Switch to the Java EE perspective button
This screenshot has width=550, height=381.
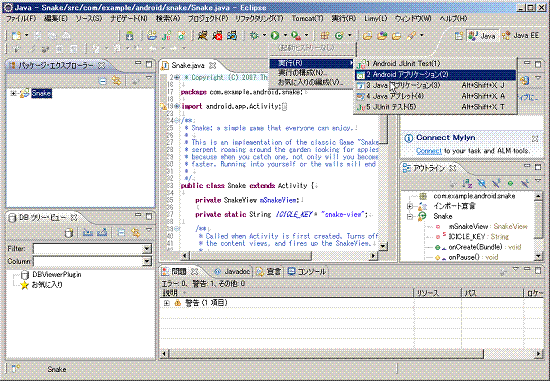521,36
